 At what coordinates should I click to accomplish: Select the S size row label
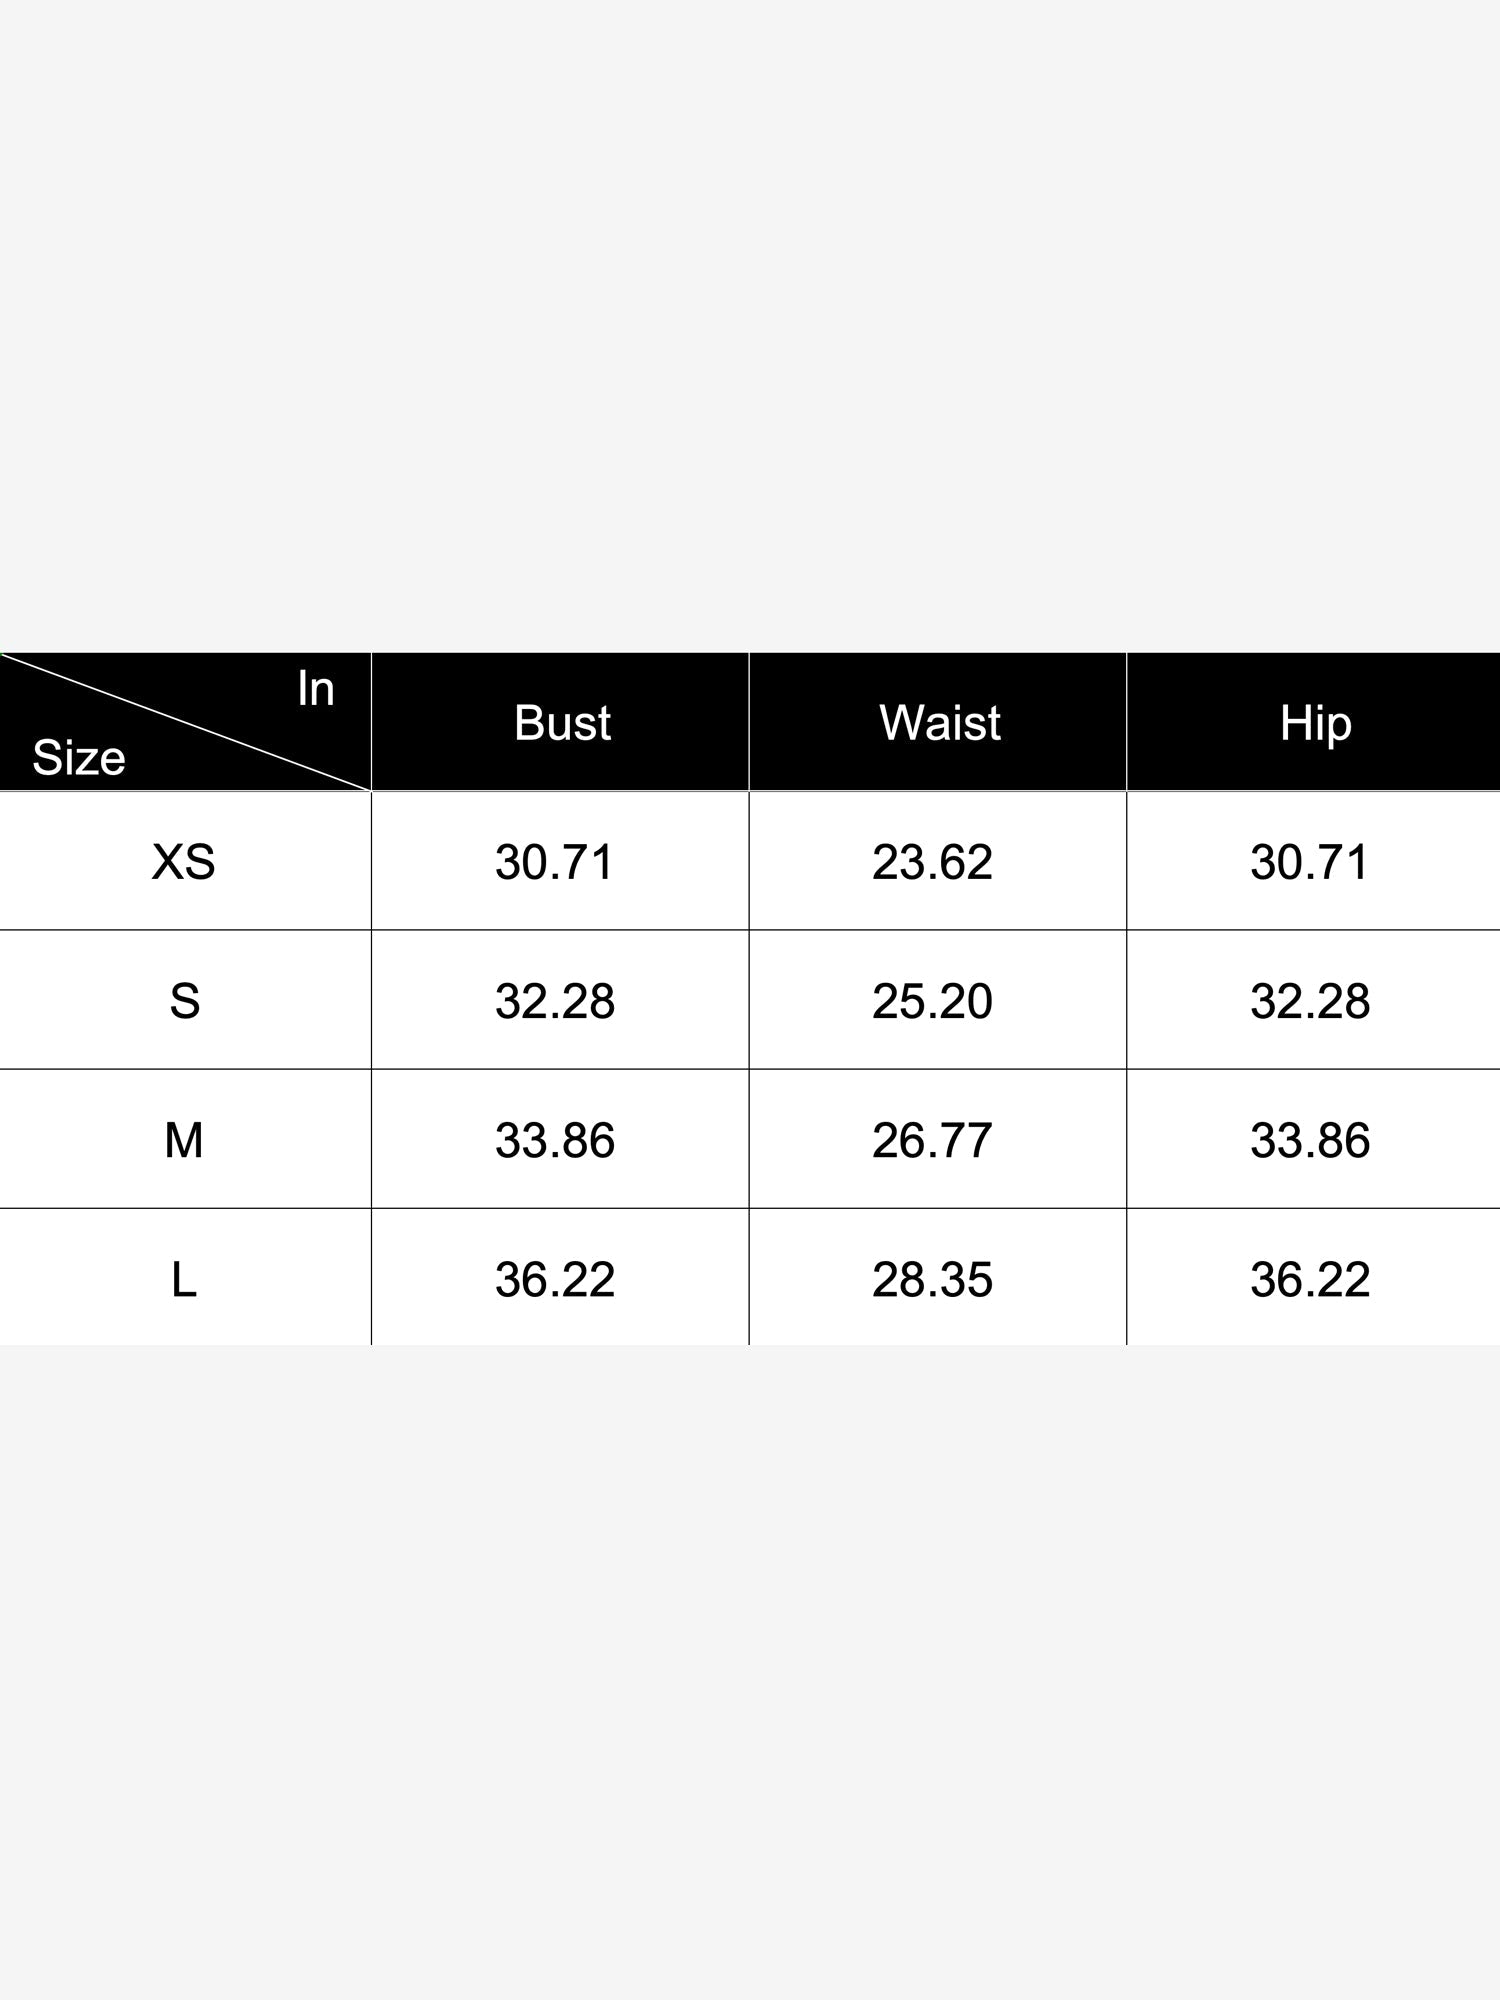pyautogui.click(x=185, y=1001)
